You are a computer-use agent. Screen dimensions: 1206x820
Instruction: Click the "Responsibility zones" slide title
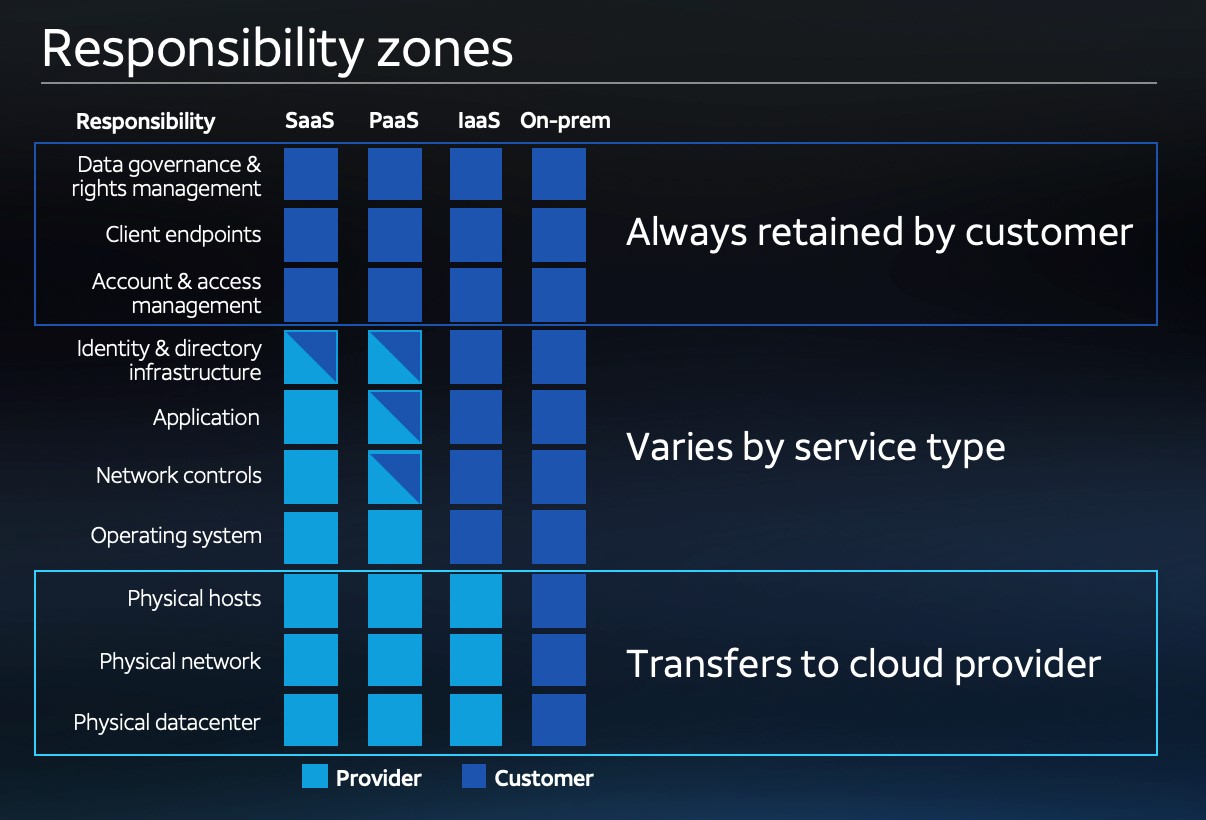click(x=277, y=49)
